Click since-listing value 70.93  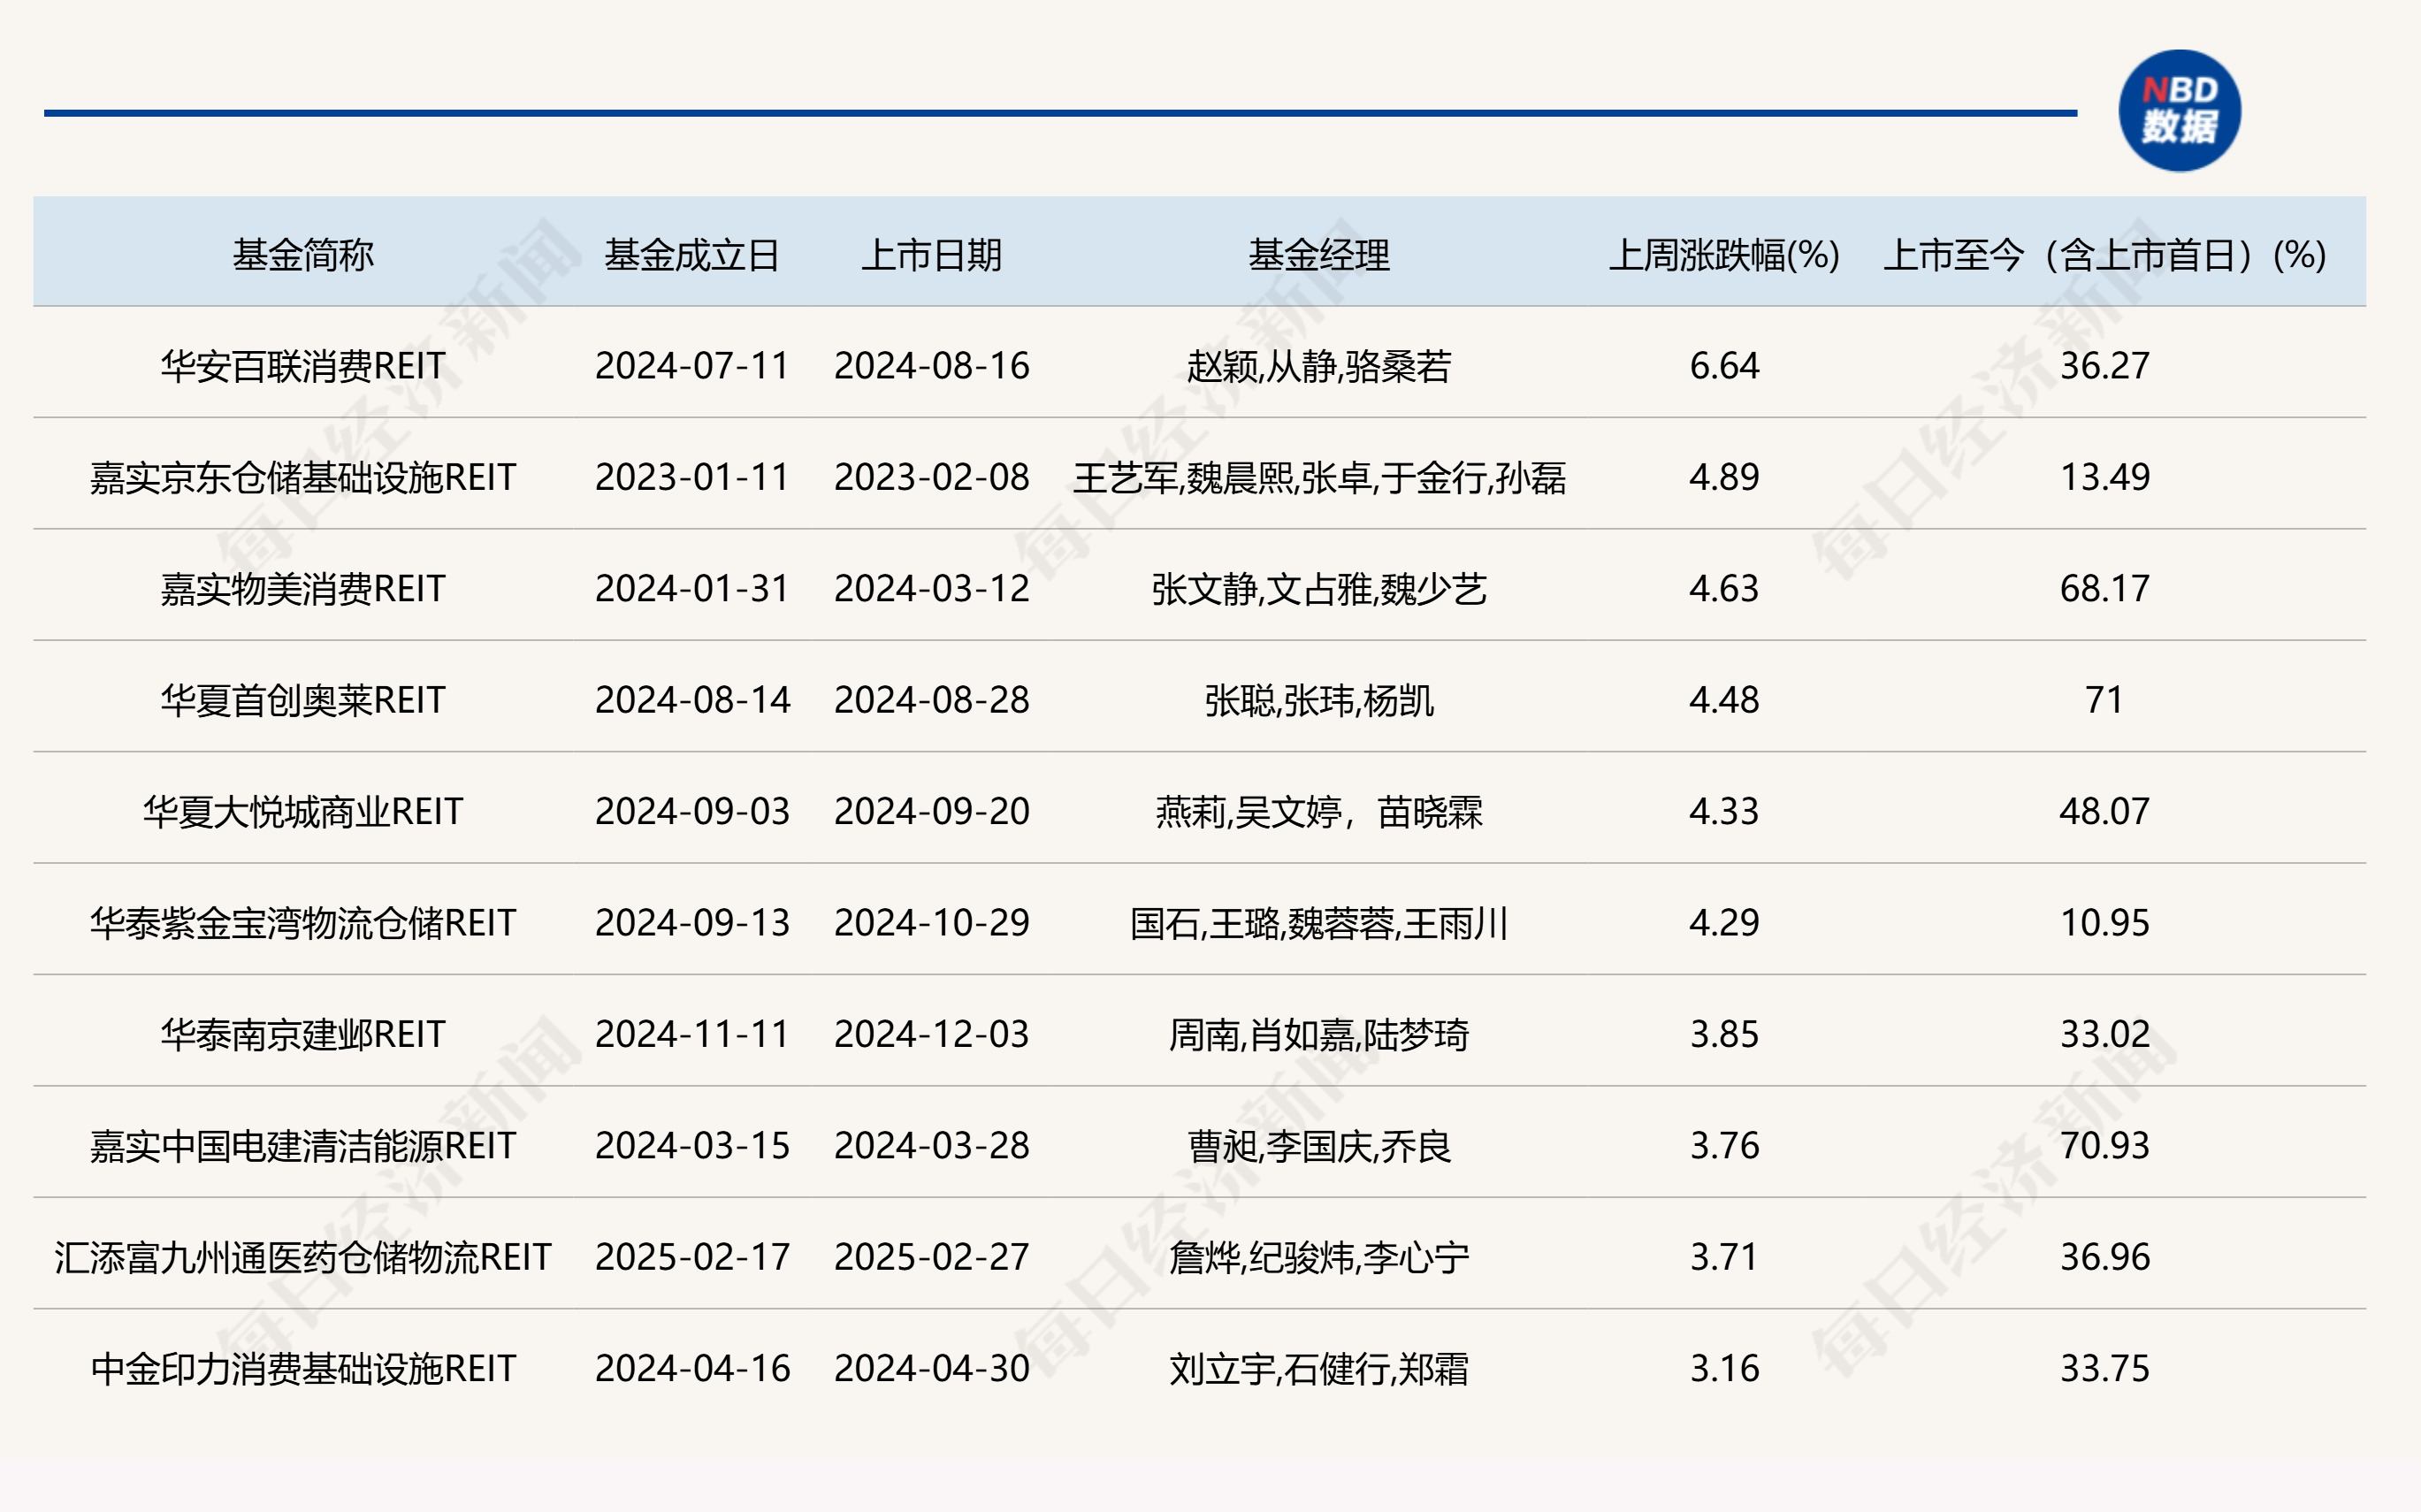coord(2105,1146)
